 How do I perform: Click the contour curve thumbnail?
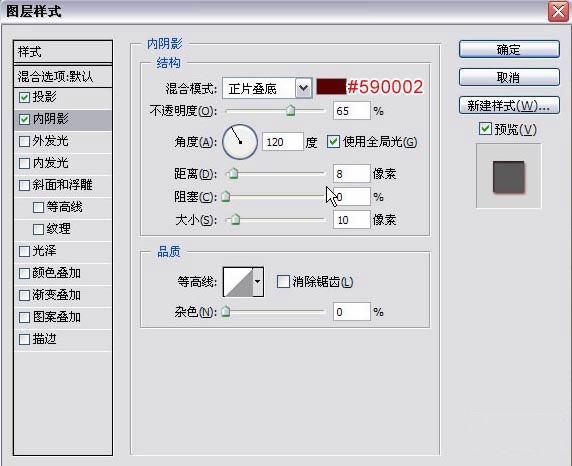click(x=238, y=281)
